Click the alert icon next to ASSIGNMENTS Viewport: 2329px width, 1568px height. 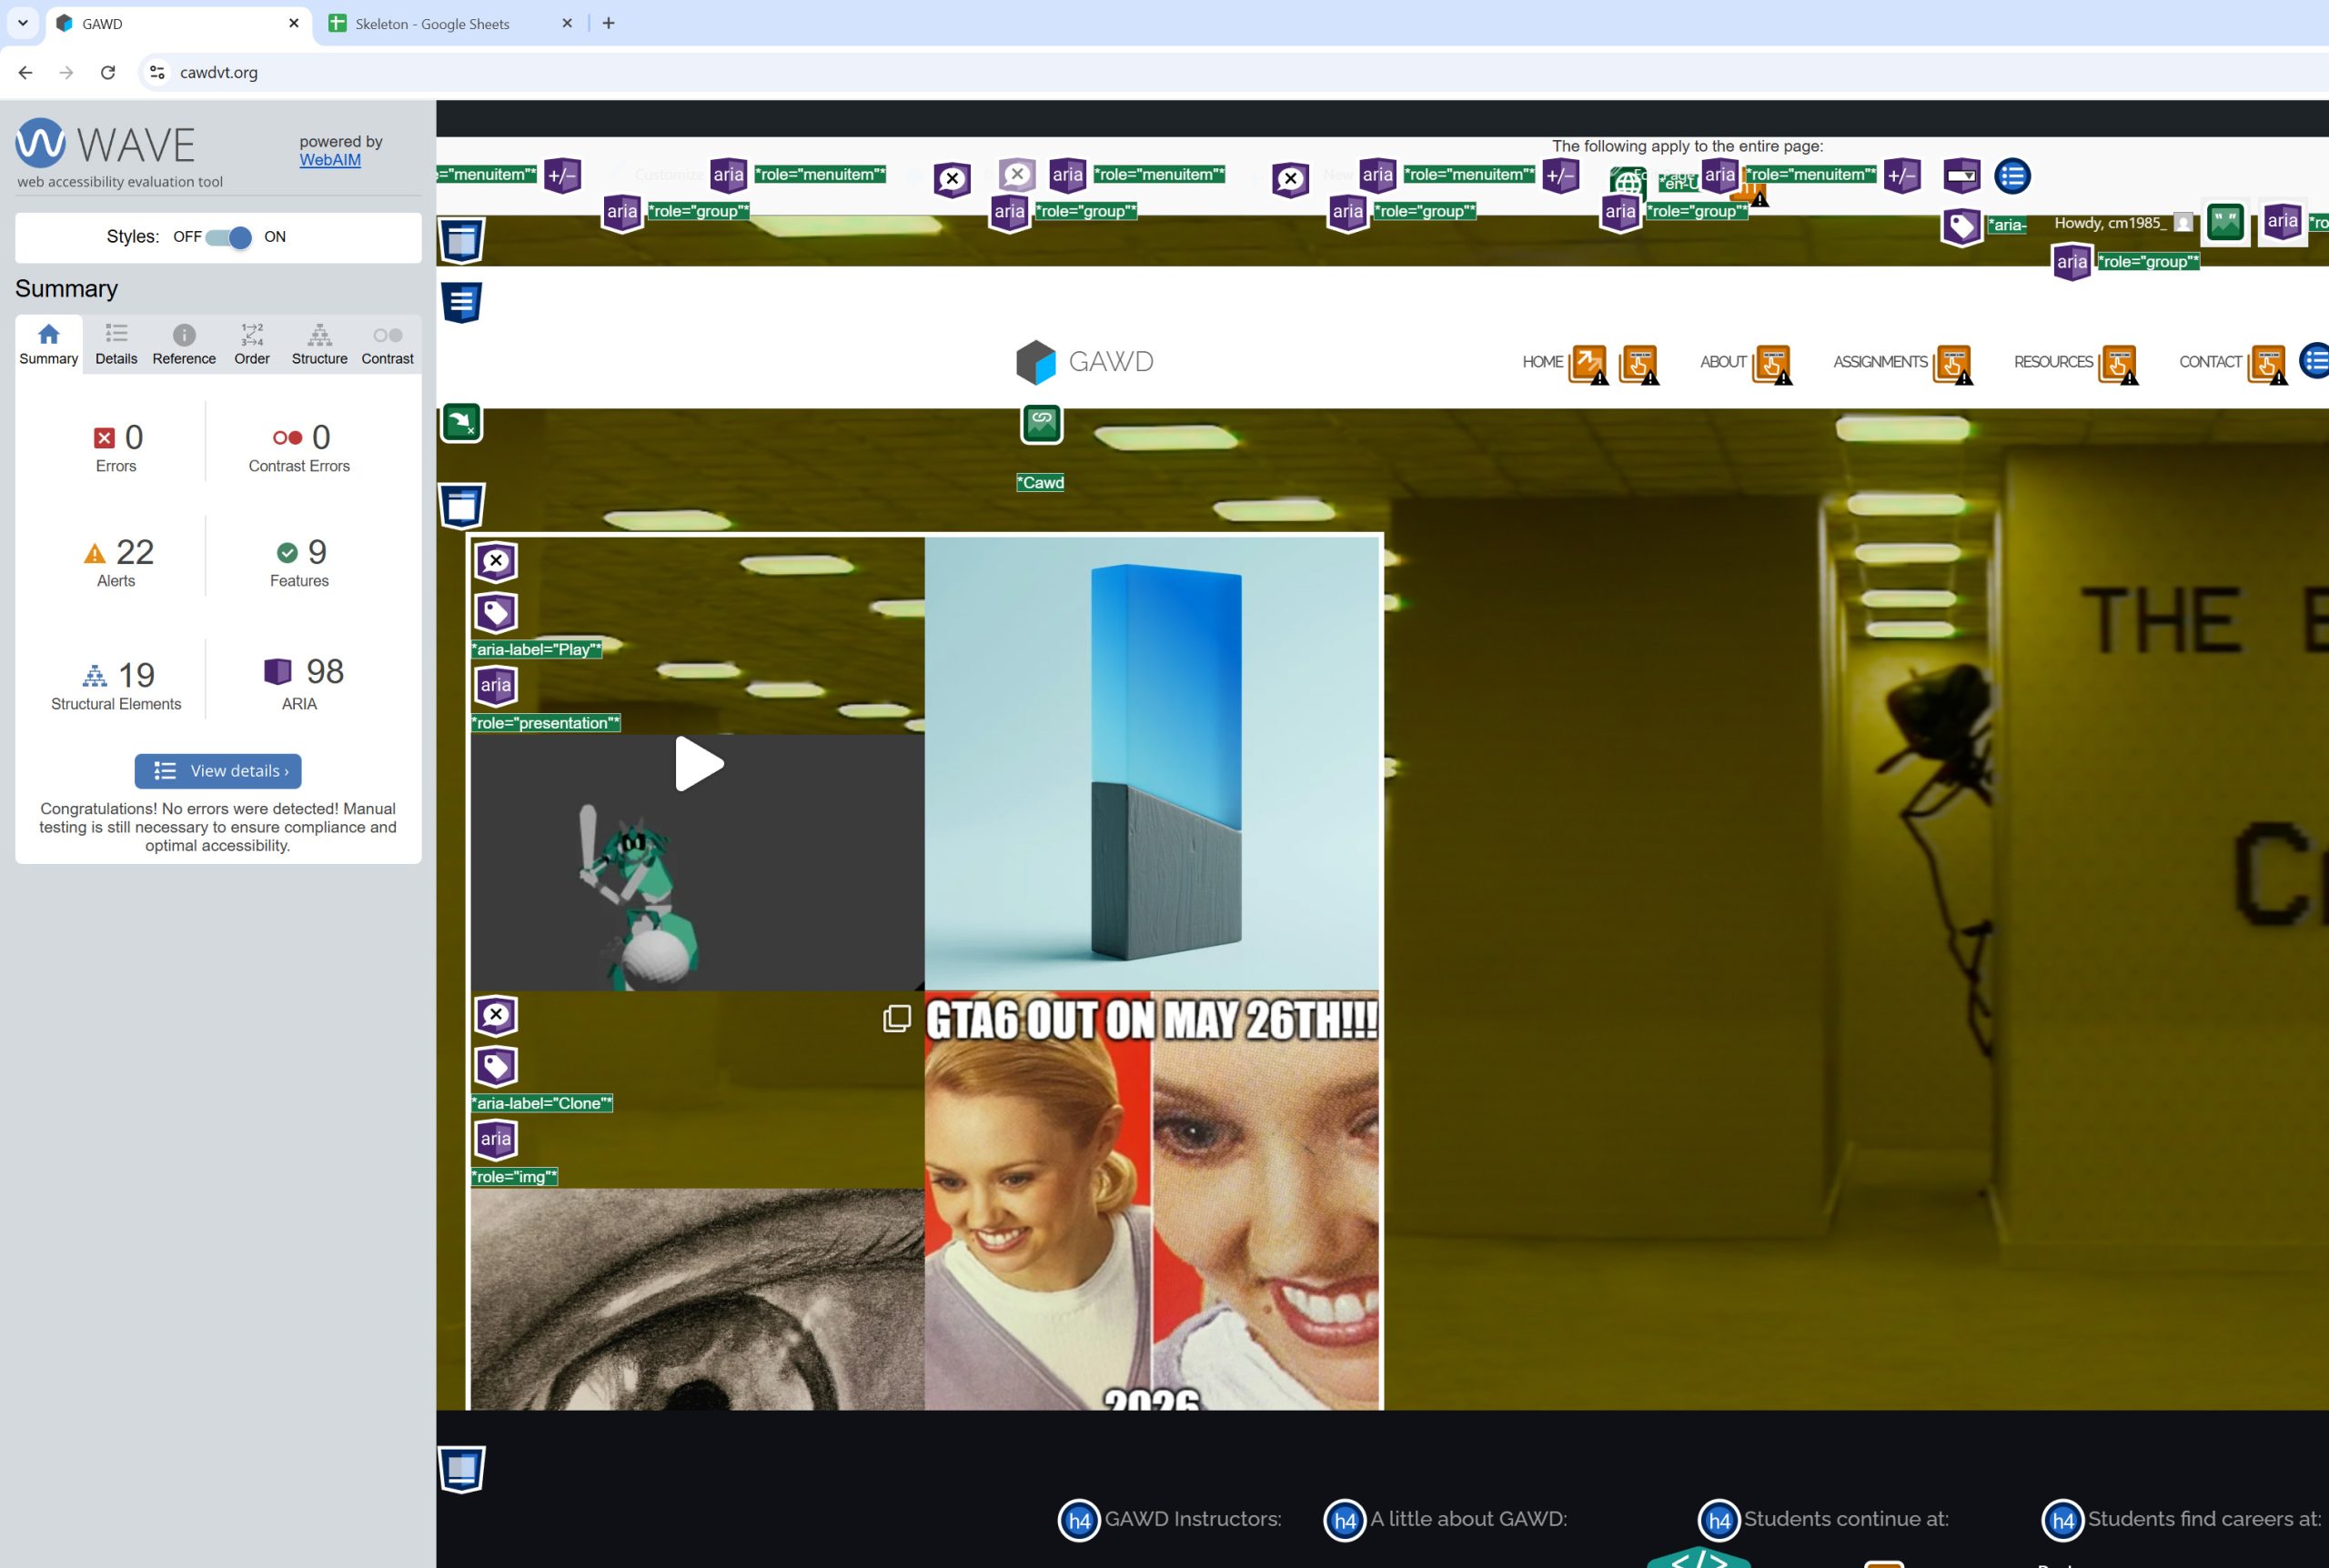tap(1952, 364)
